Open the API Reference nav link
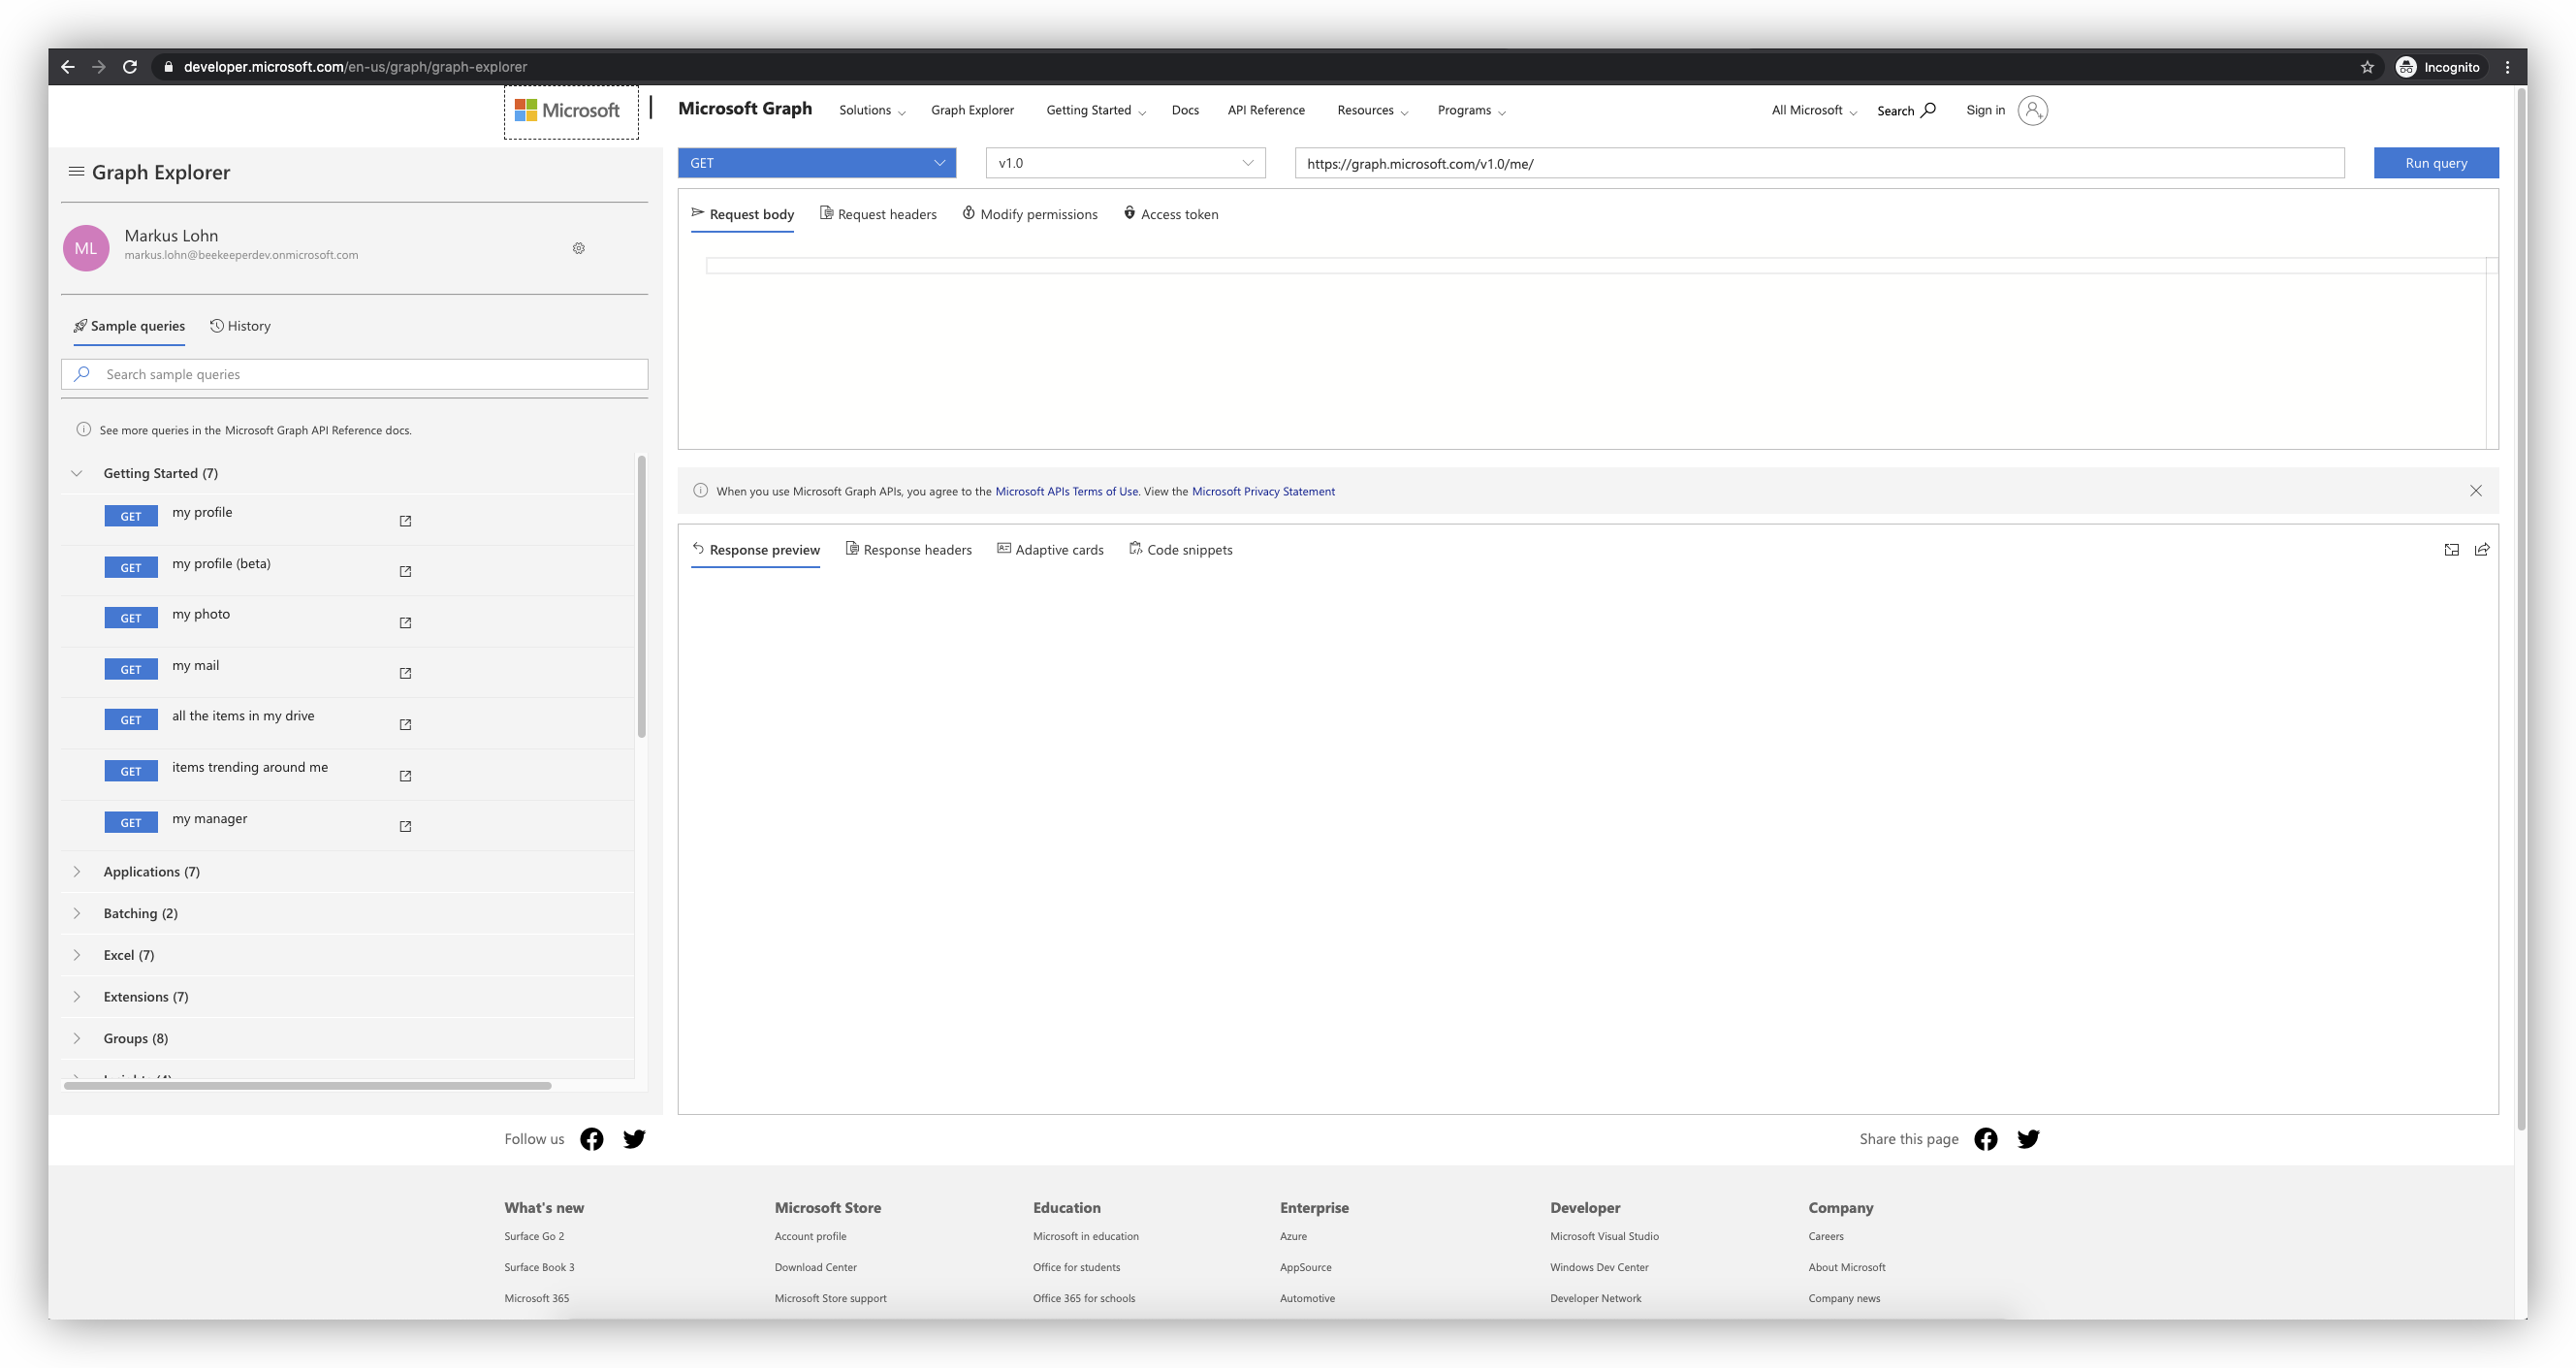This screenshot has height=1368, width=2576. click(1266, 110)
